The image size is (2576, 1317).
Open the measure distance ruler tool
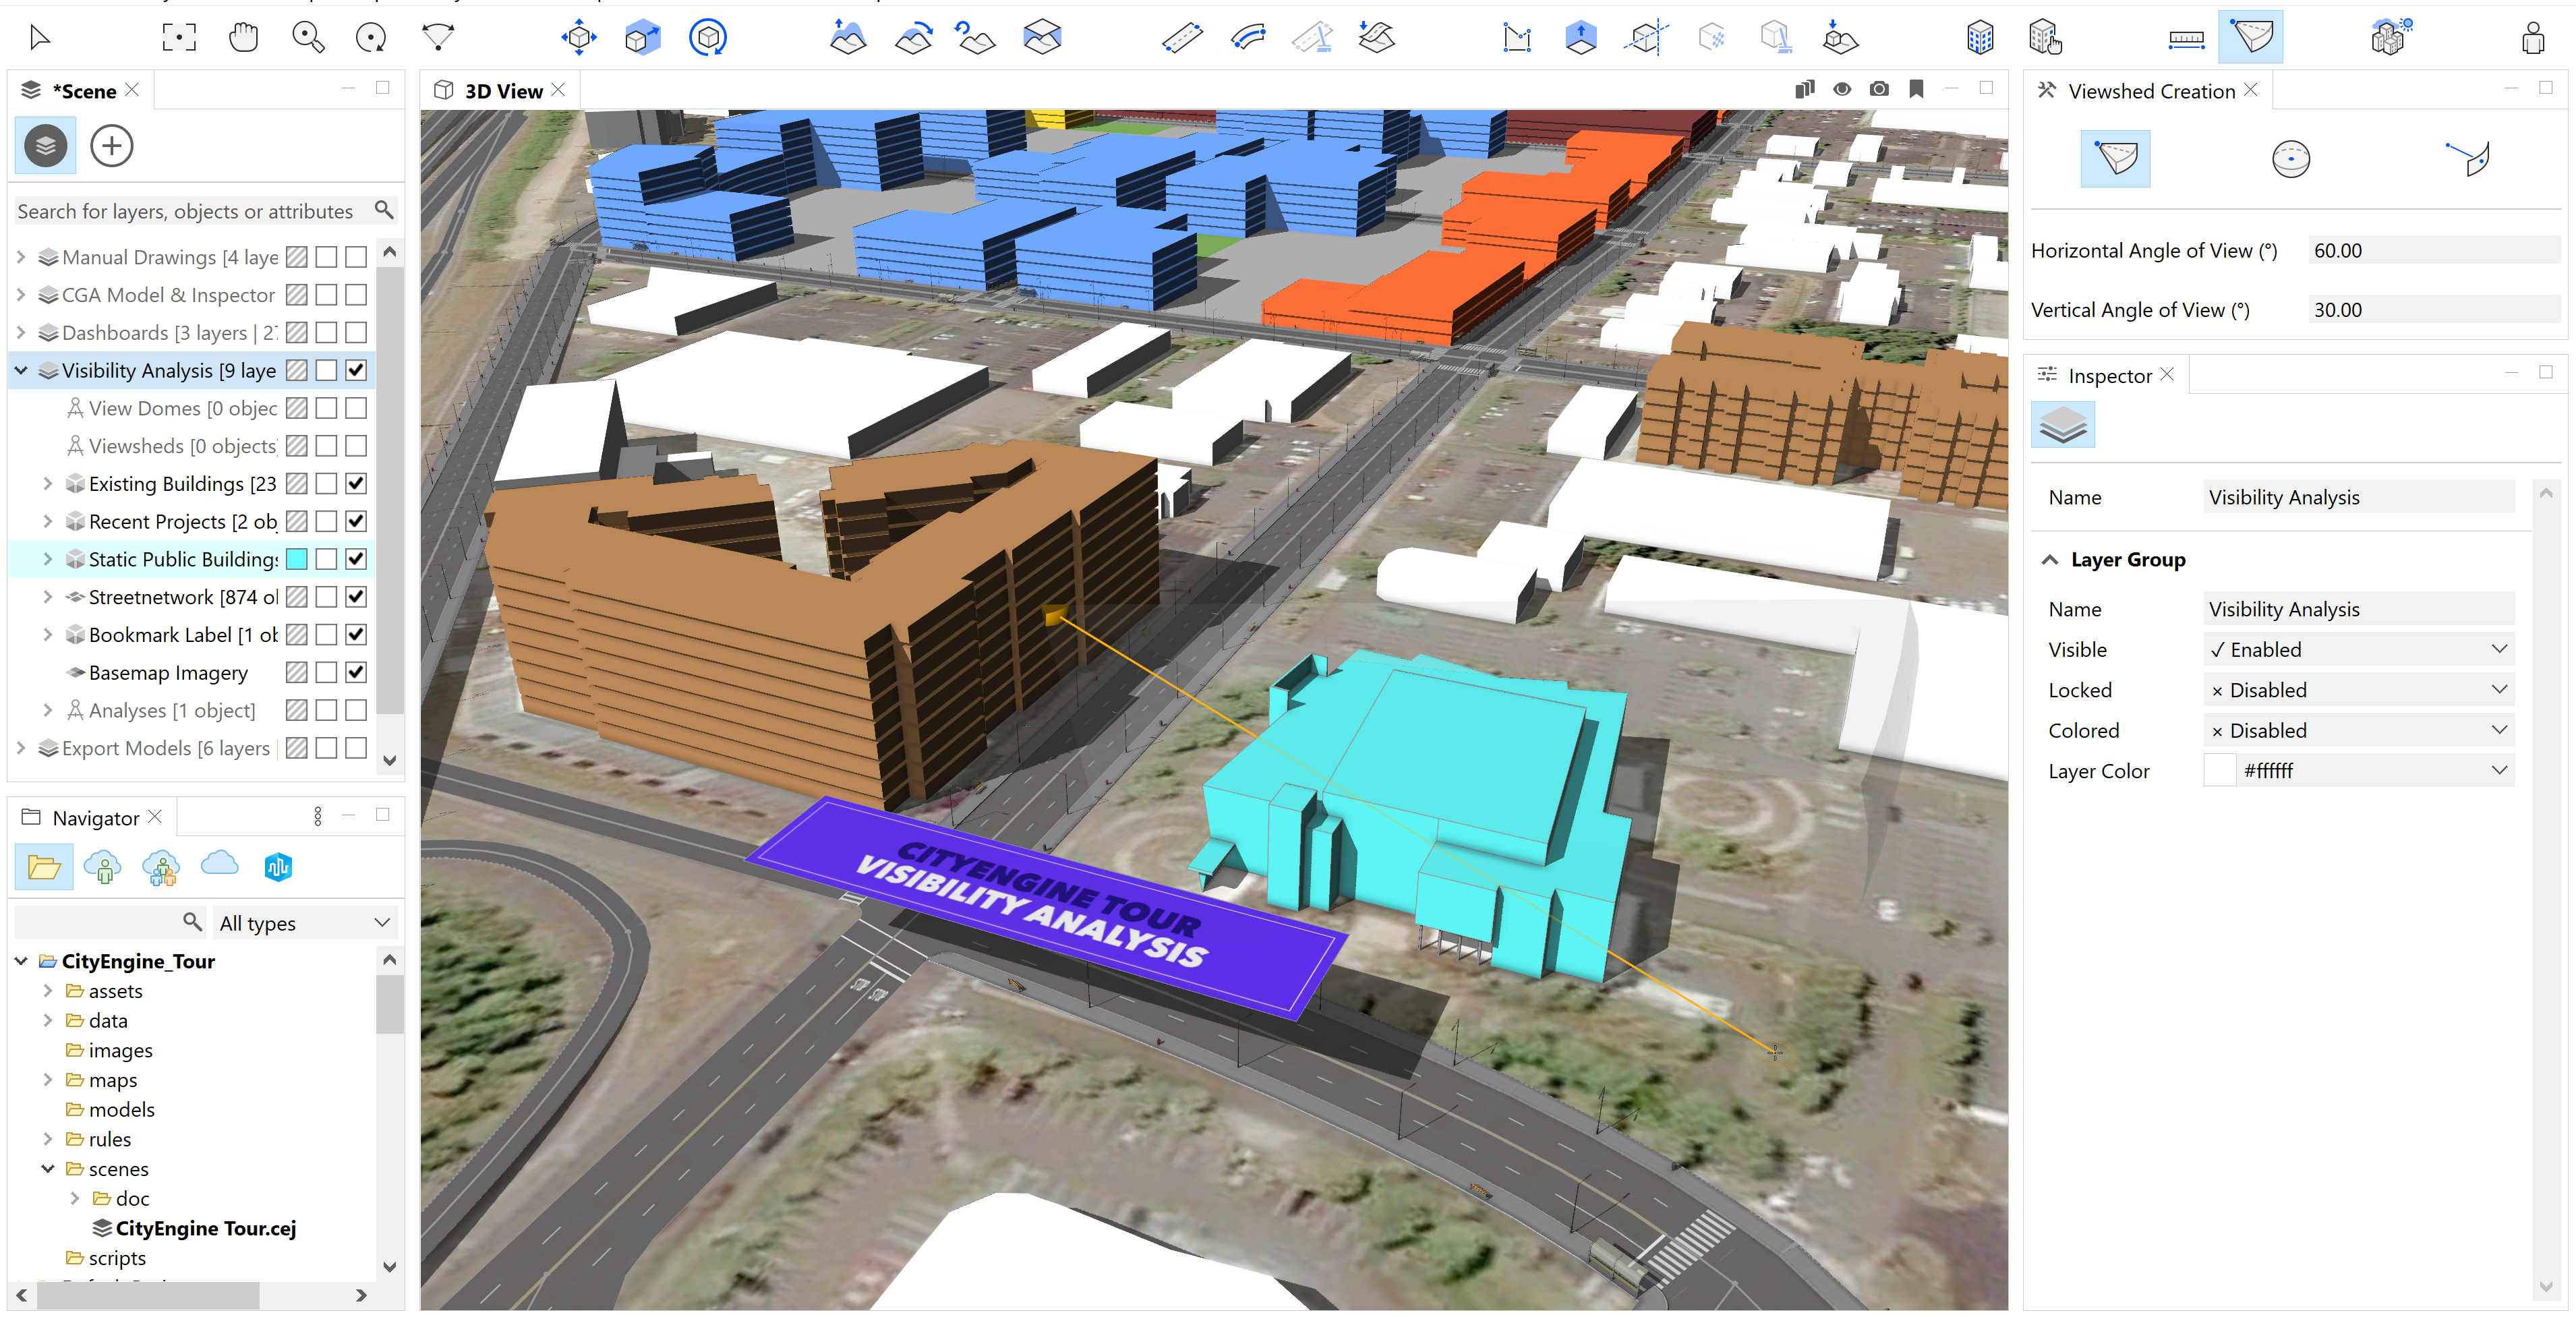tap(2186, 39)
